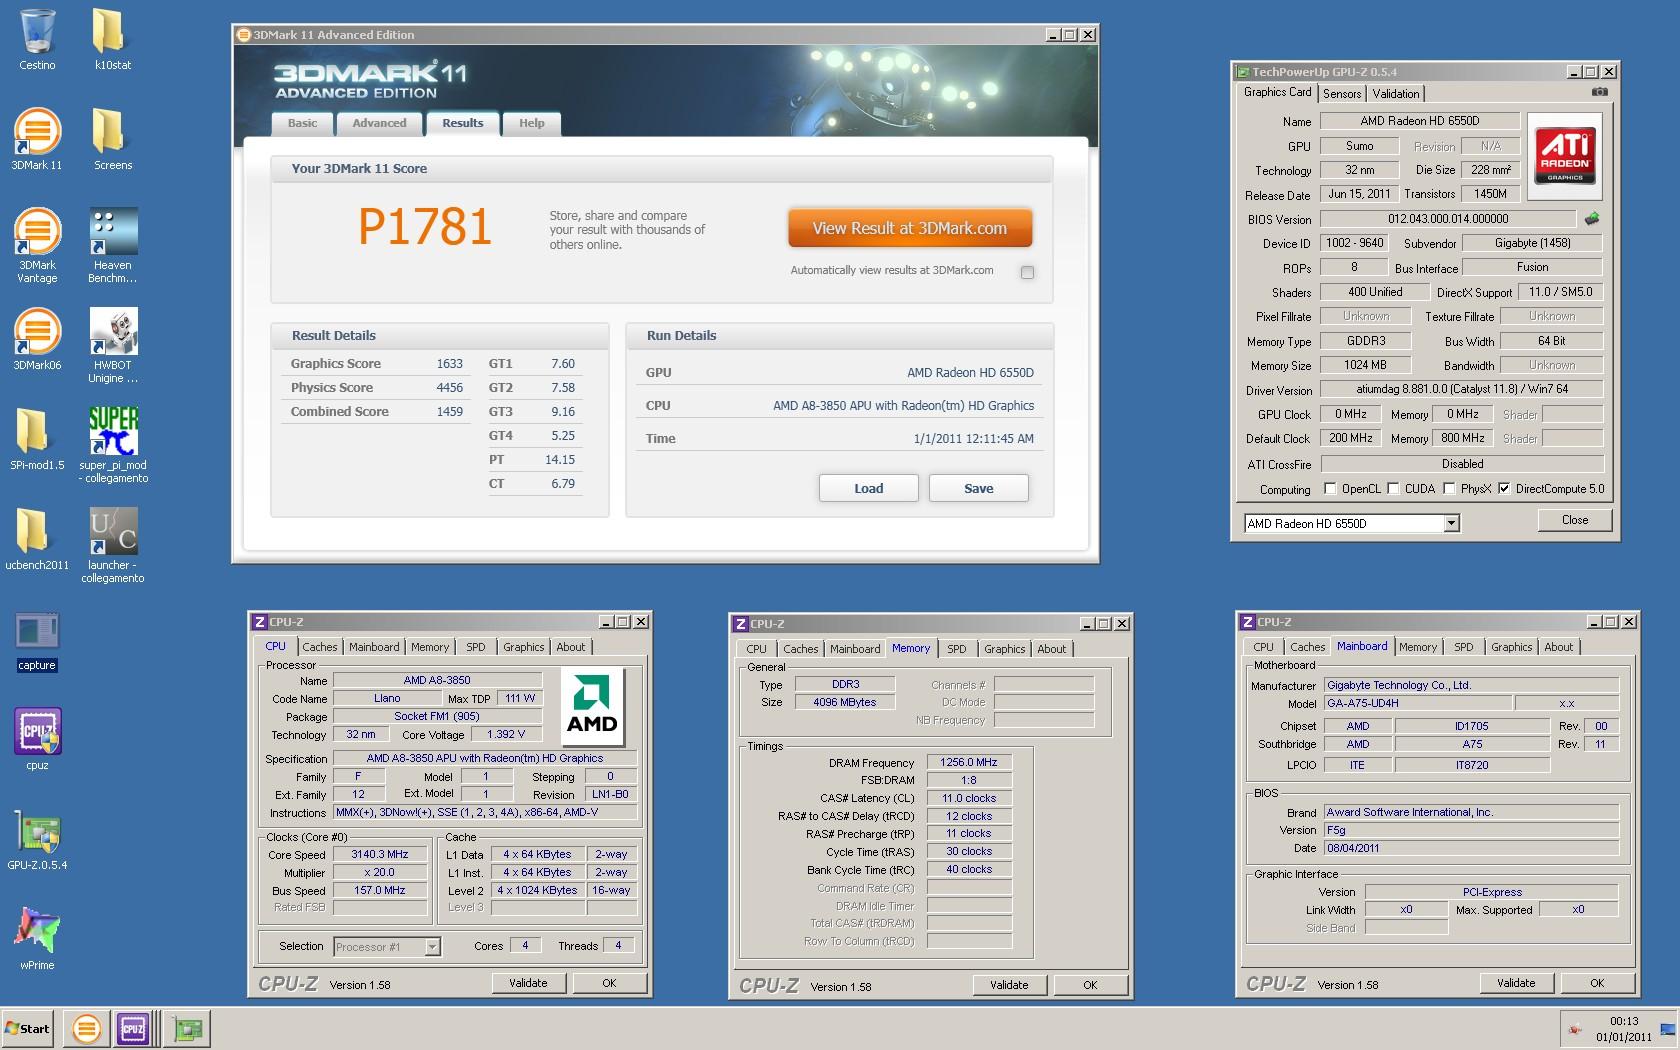Click the Close button in GPU-Z

click(x=1575, y=520)
